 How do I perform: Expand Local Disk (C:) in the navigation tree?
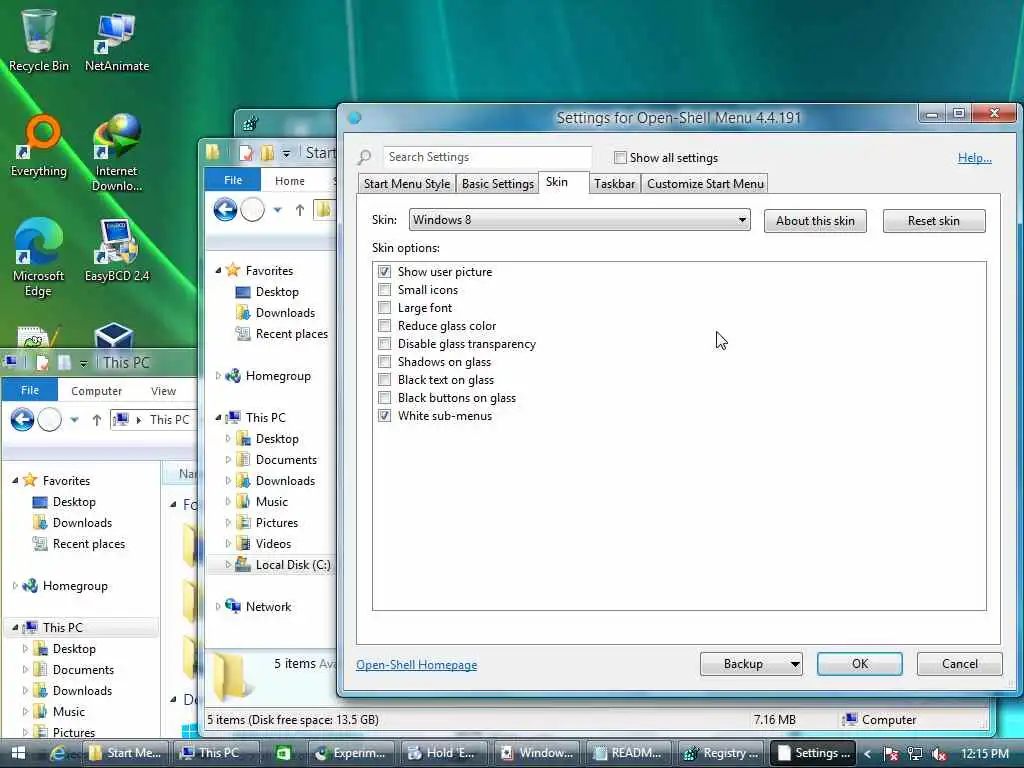[228, 564]
